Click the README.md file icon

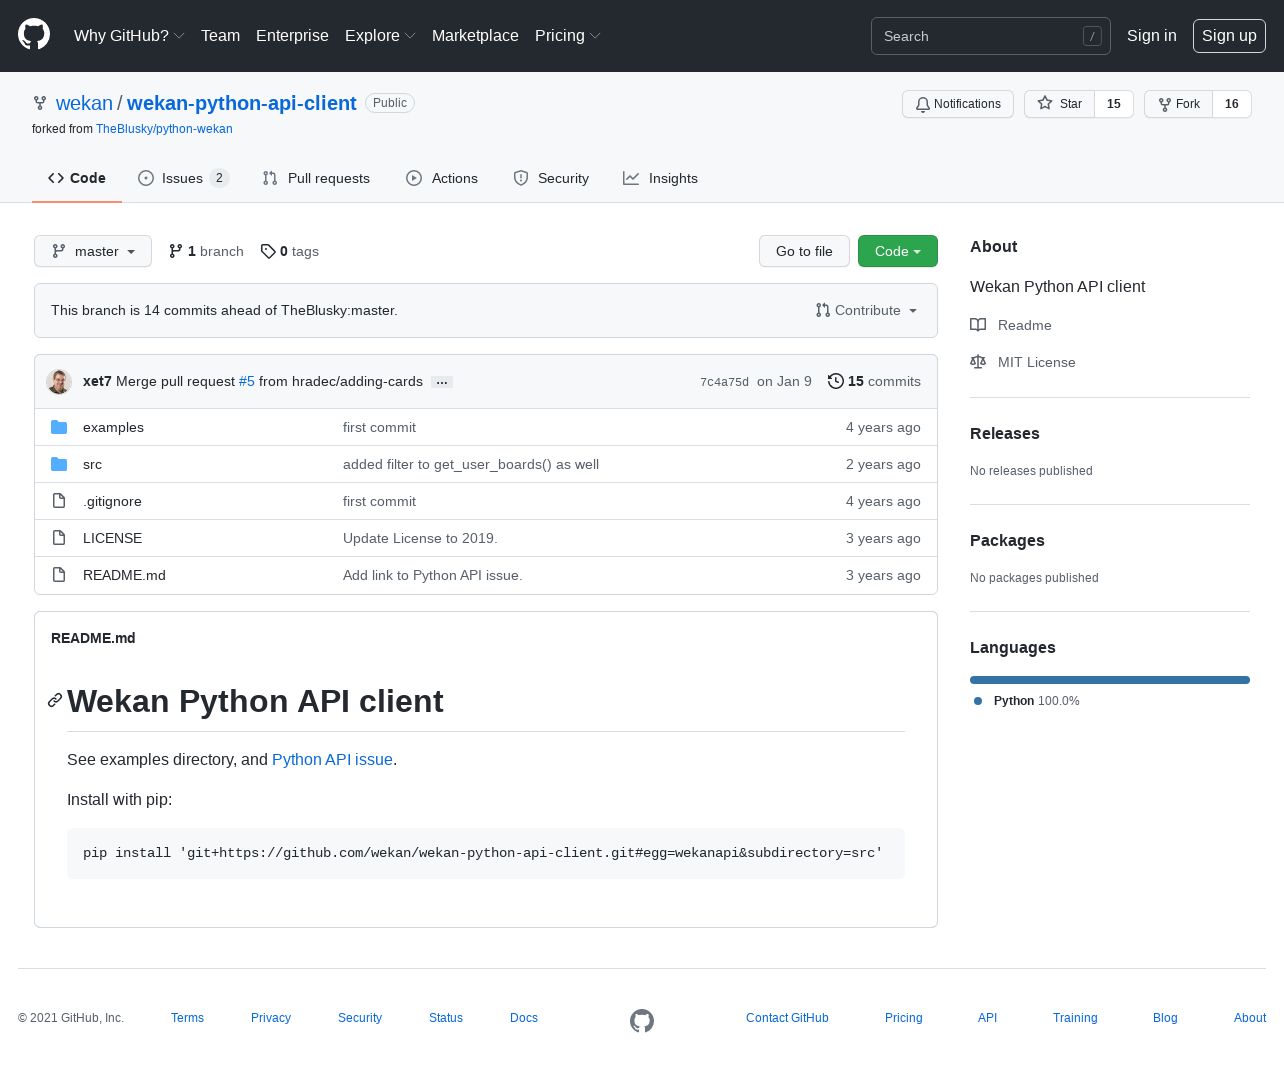tap(59, 575)
